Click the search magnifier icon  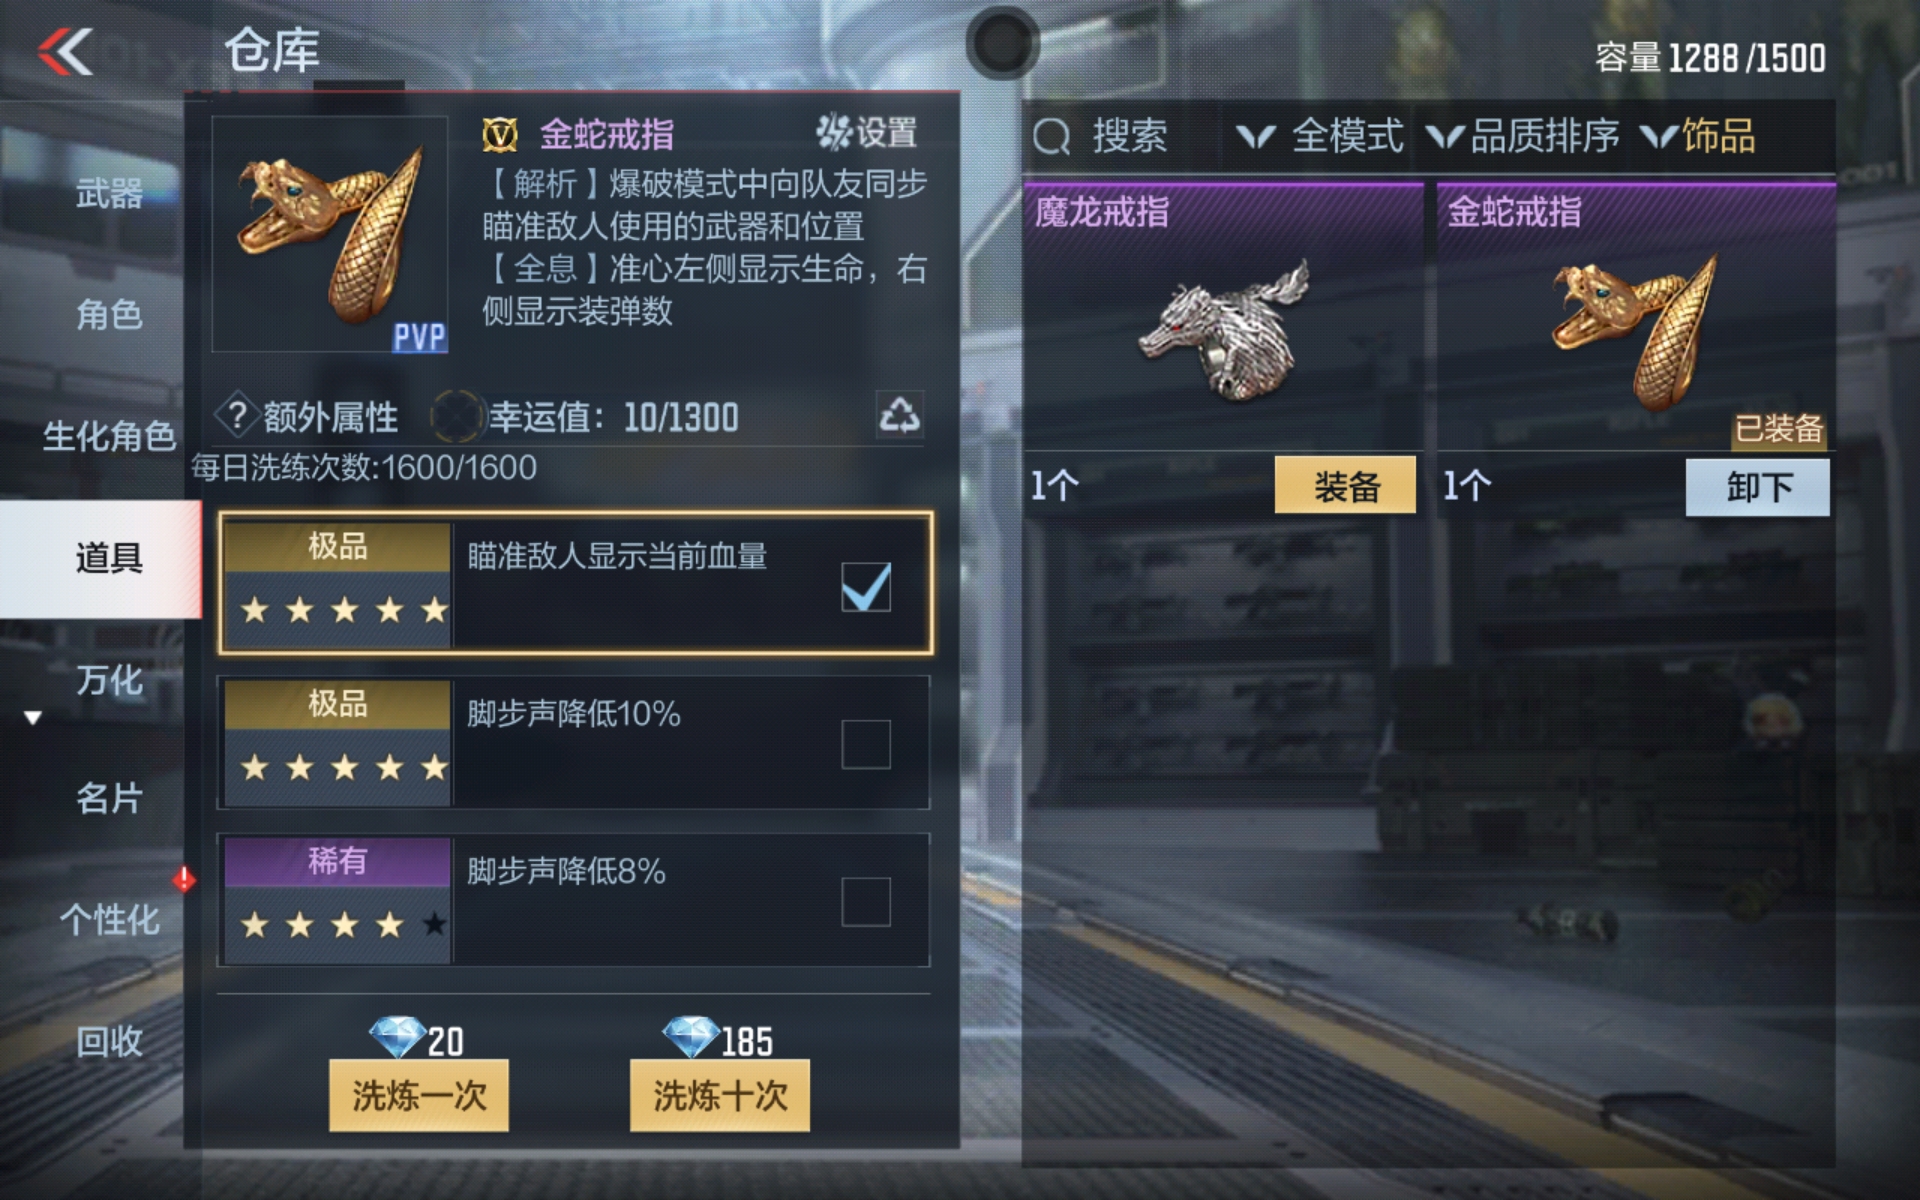click(1051, 137)
